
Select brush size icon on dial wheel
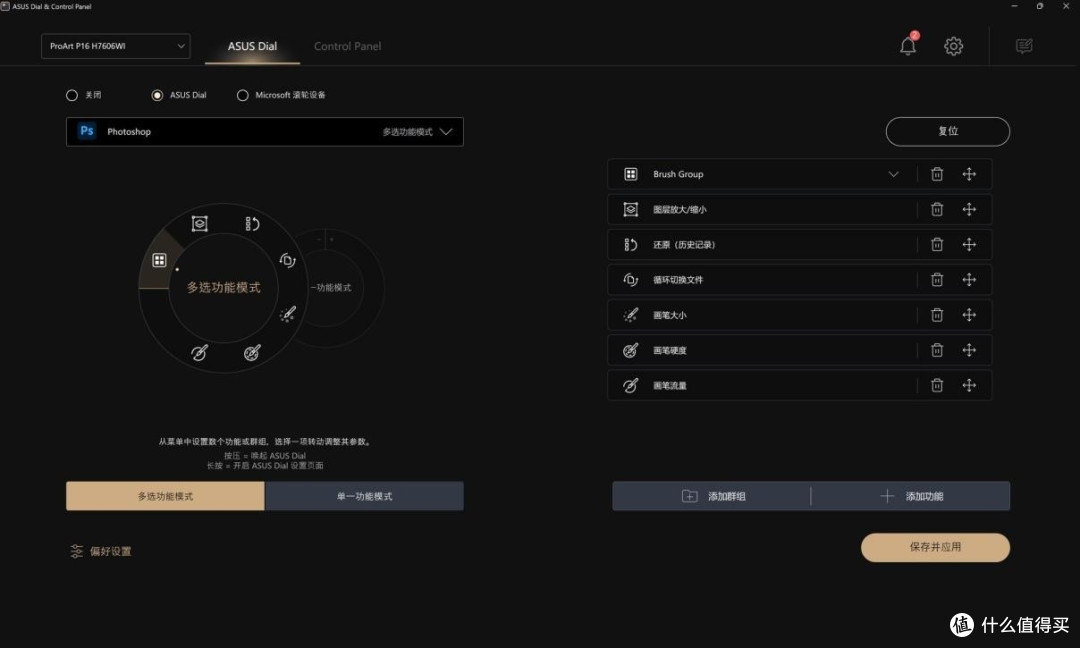287,314
